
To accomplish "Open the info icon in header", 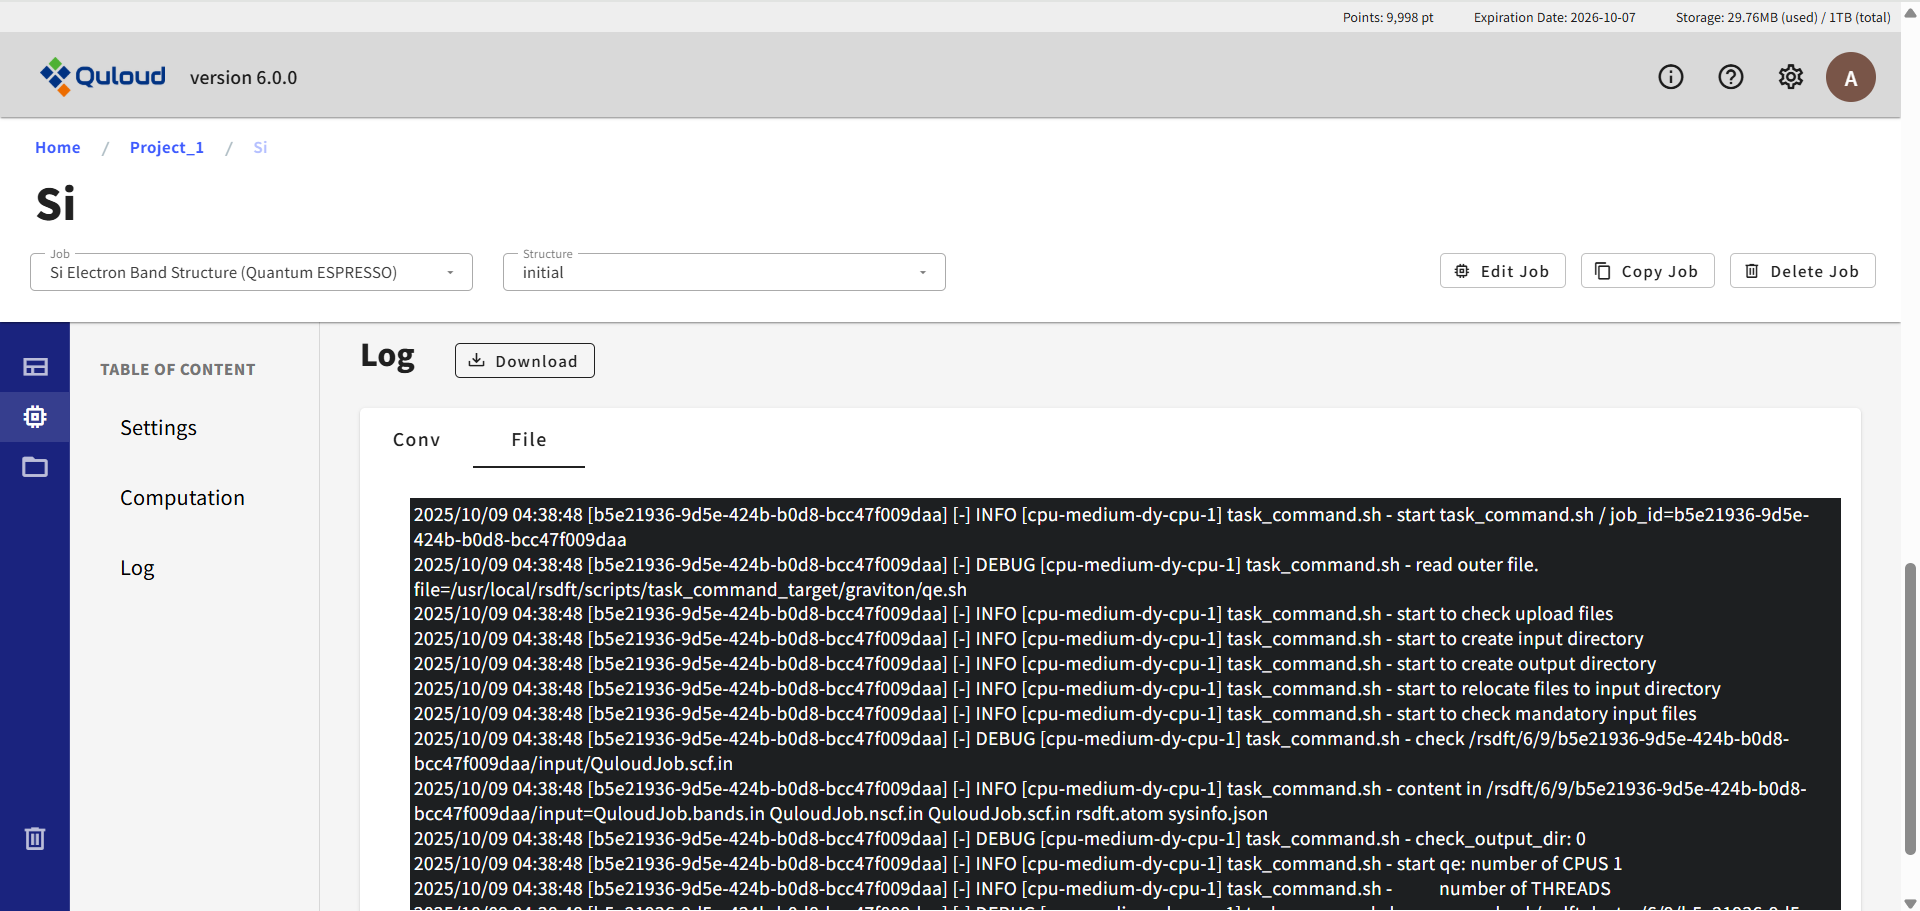I will (x=1670, y=77).
